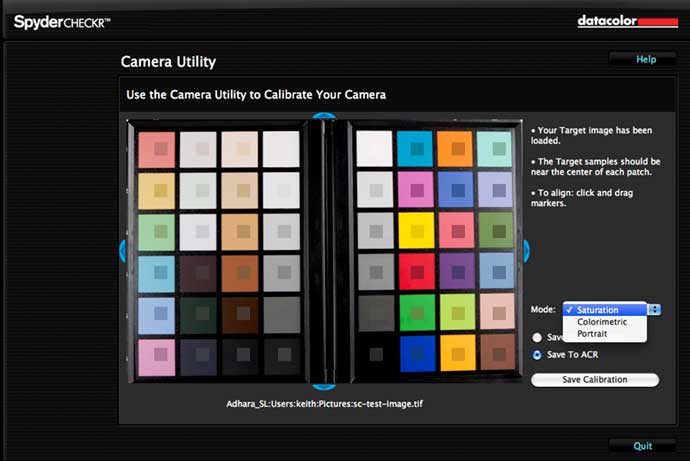This screenshot has height=461, width=690.
Task: Click the cyan patch in the right panel's top row
Action: tap(415, 149)
